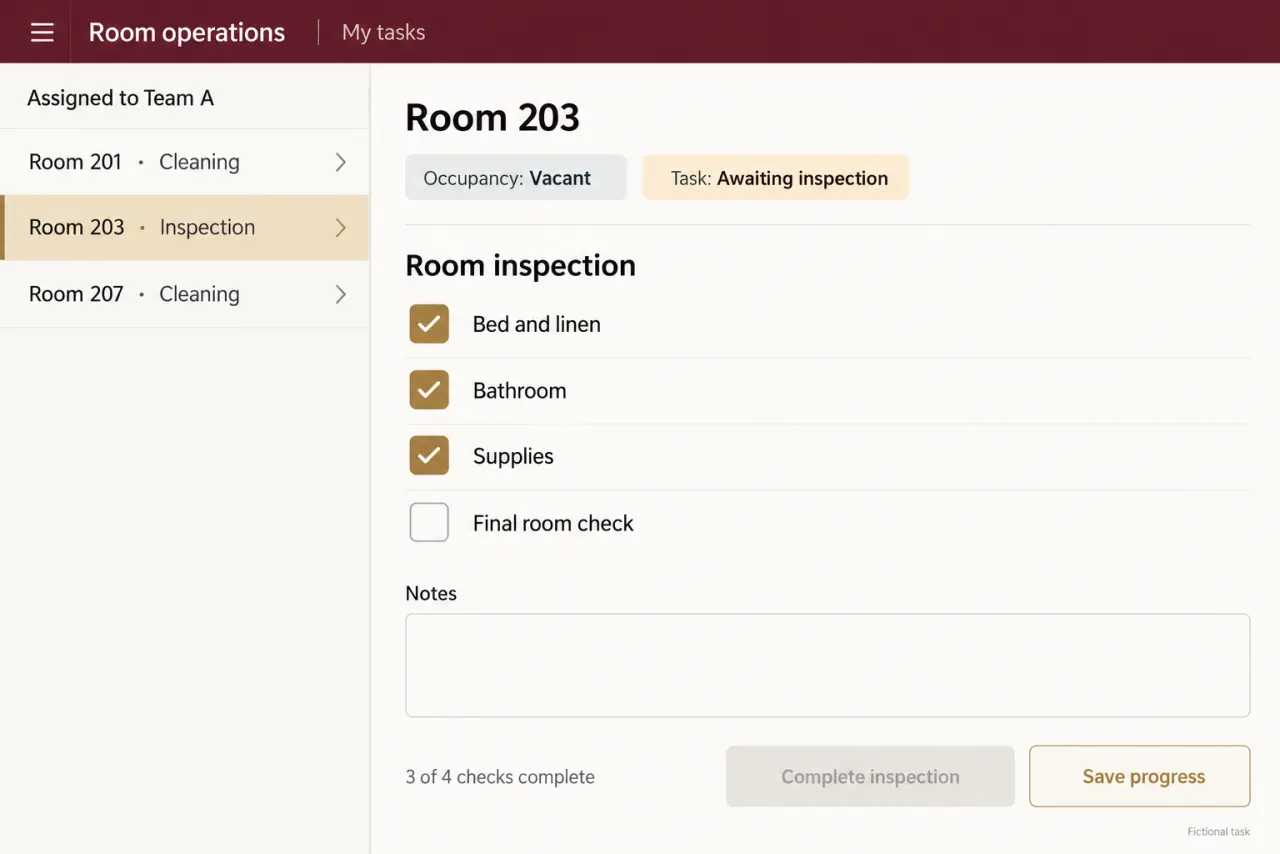Click the Final room check label
The height and width of the screenshot is (854, 1280).
coord(553,523)
